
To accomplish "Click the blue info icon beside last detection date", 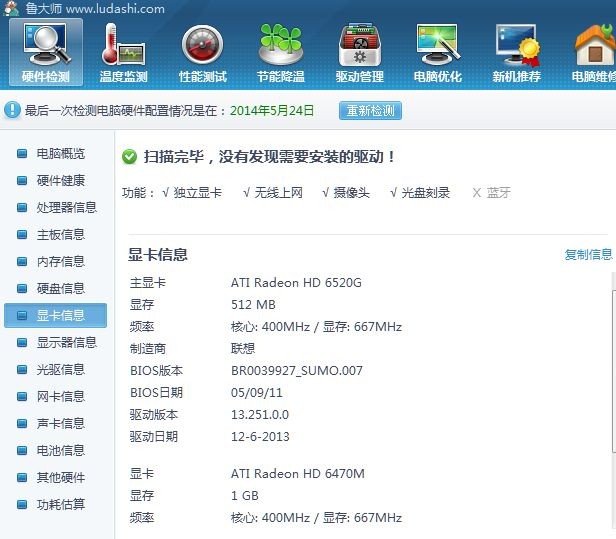I will point(12,110).
